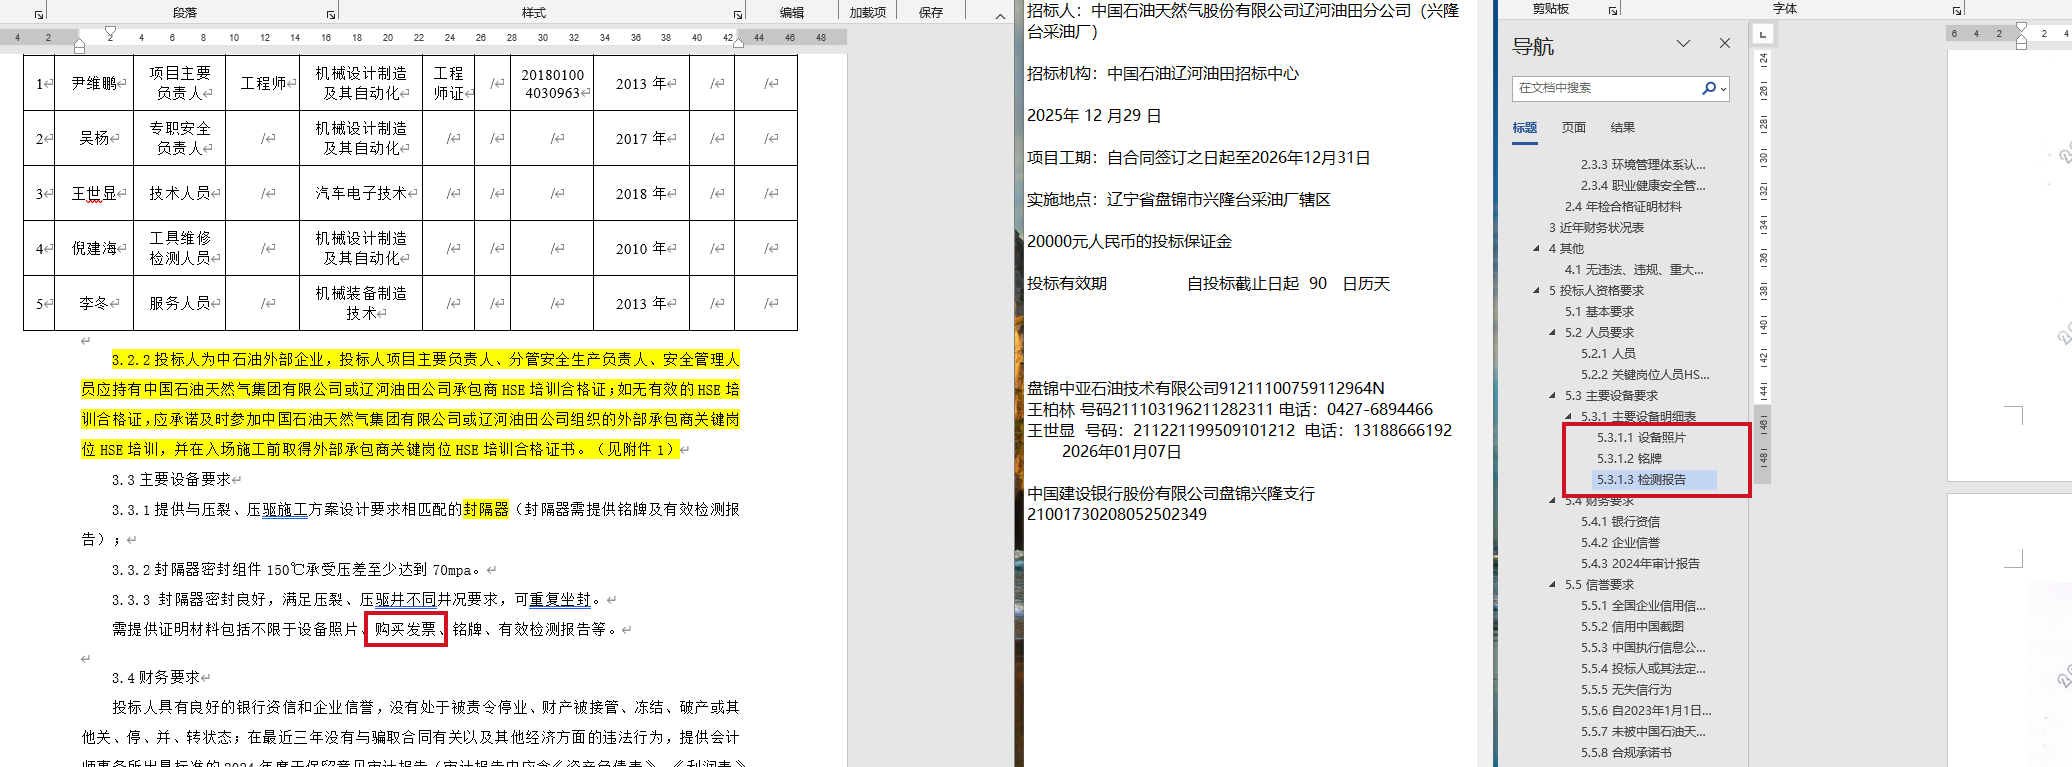Go to heading 4.1 无违法、违规、重大...
The height and width of the screenshot is (767, 2072).
1634,269
